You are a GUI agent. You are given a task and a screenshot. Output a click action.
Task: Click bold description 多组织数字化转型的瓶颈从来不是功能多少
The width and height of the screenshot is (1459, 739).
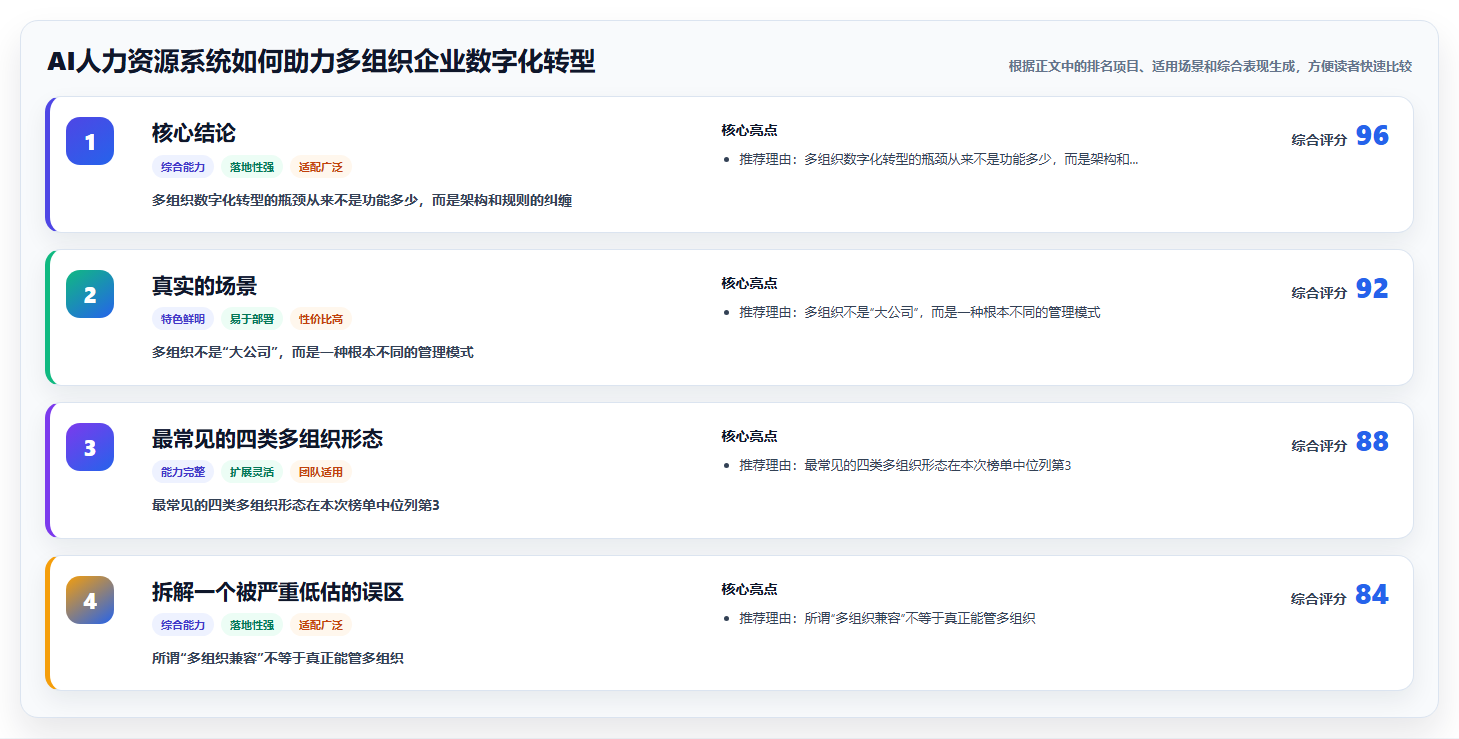coord(362,201)
